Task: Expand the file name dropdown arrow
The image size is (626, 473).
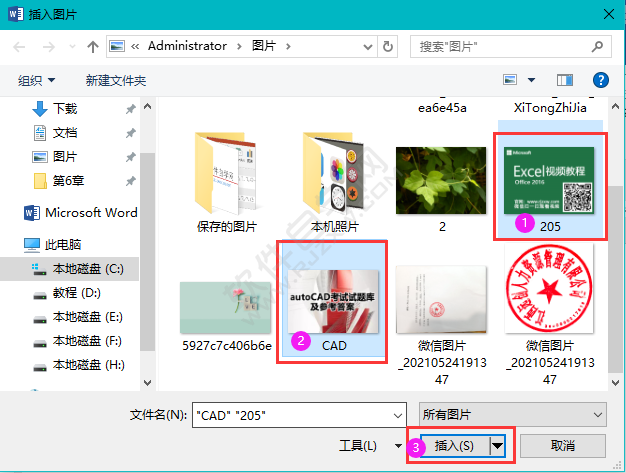Action: [398, 416]
